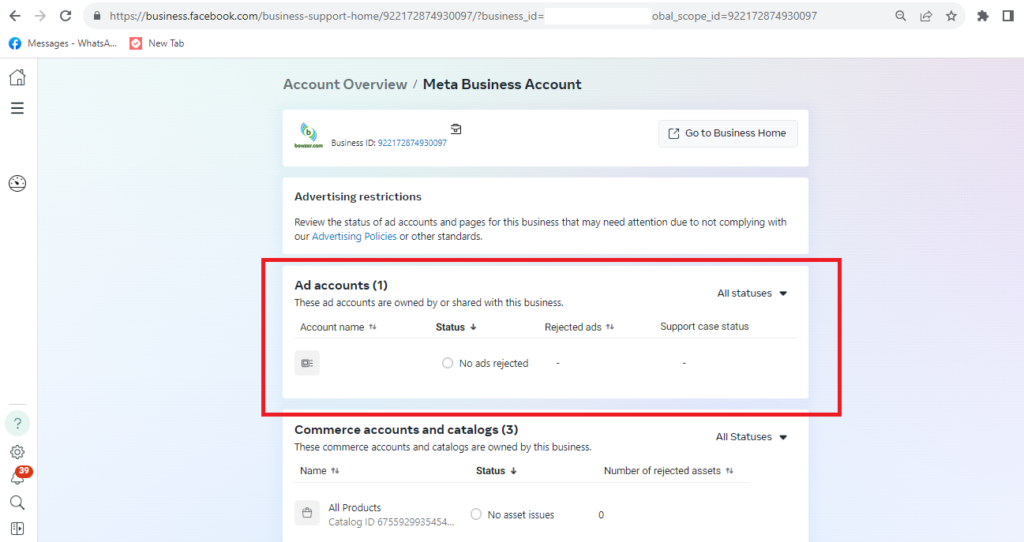Screen dimensions: 1024x542
Task: Click the lock icon in address bar
Action: [x=97, y=16]
